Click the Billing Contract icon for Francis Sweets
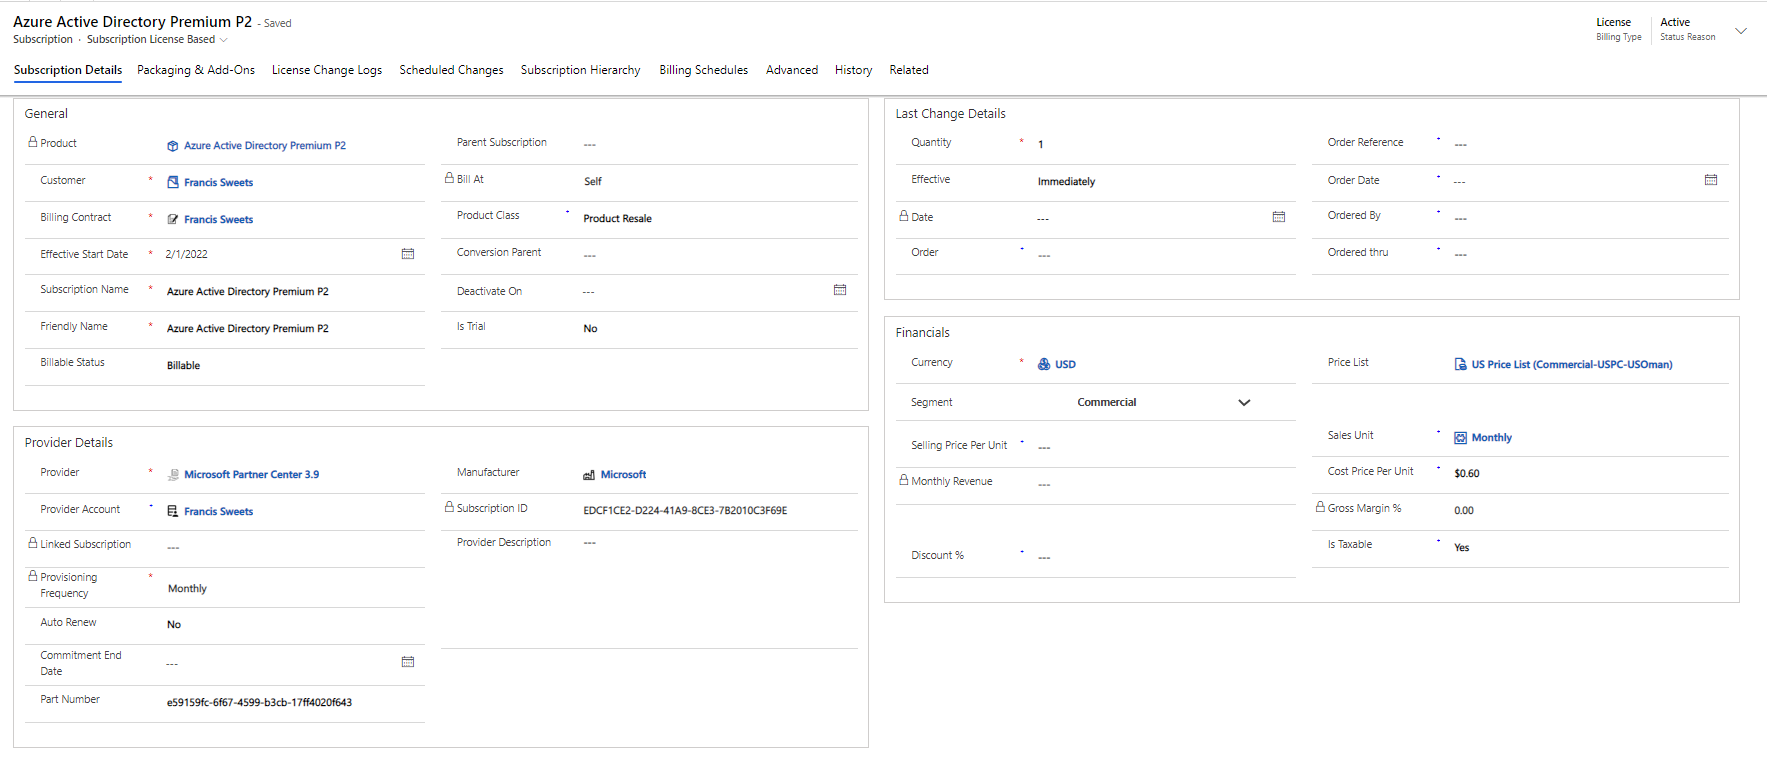1767x760 pixels. point(173,220)
